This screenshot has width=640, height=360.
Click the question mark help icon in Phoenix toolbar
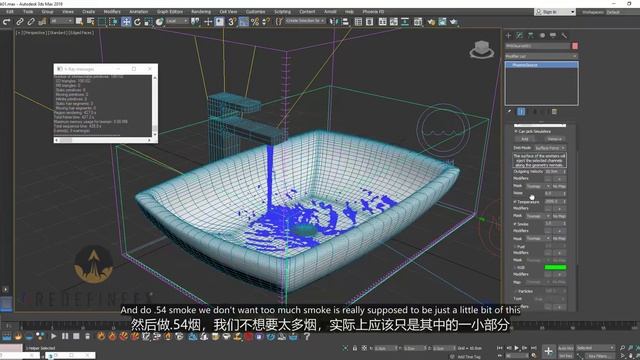[x=307, y=336]
